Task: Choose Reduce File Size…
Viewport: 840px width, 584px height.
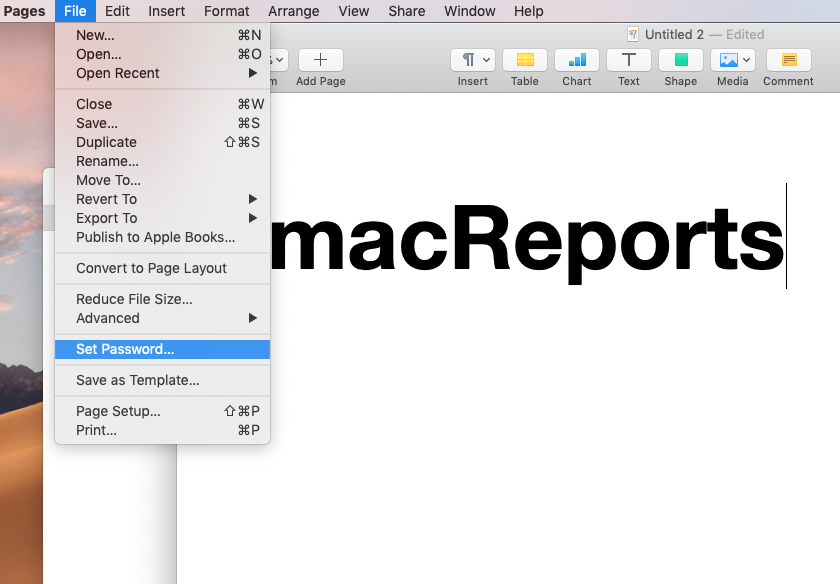Action: pyautogui.click(x=162, y=299)
